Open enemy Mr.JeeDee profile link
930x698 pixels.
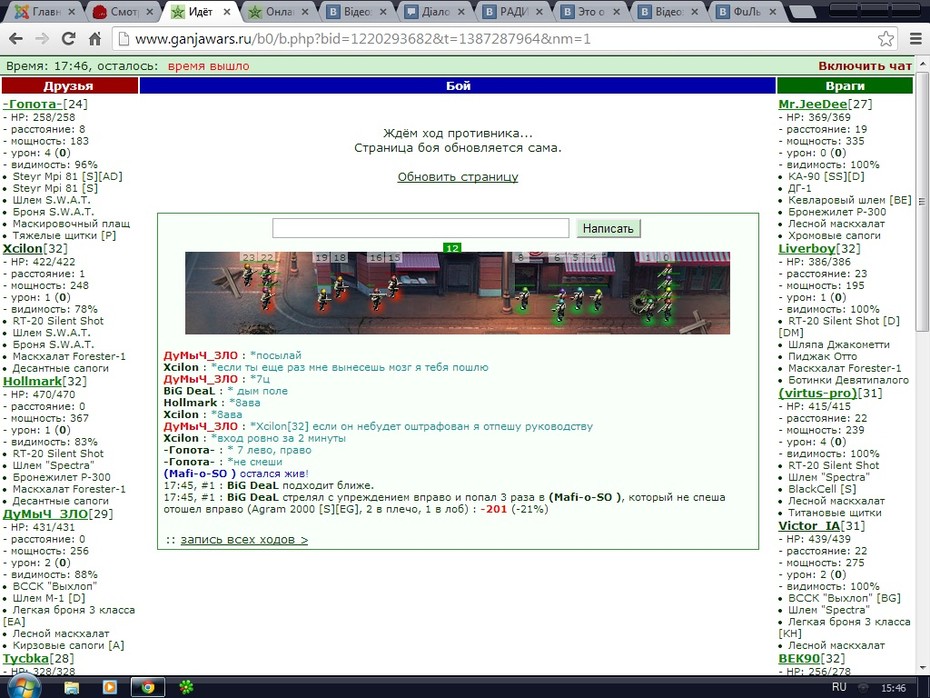pos(813,104)
